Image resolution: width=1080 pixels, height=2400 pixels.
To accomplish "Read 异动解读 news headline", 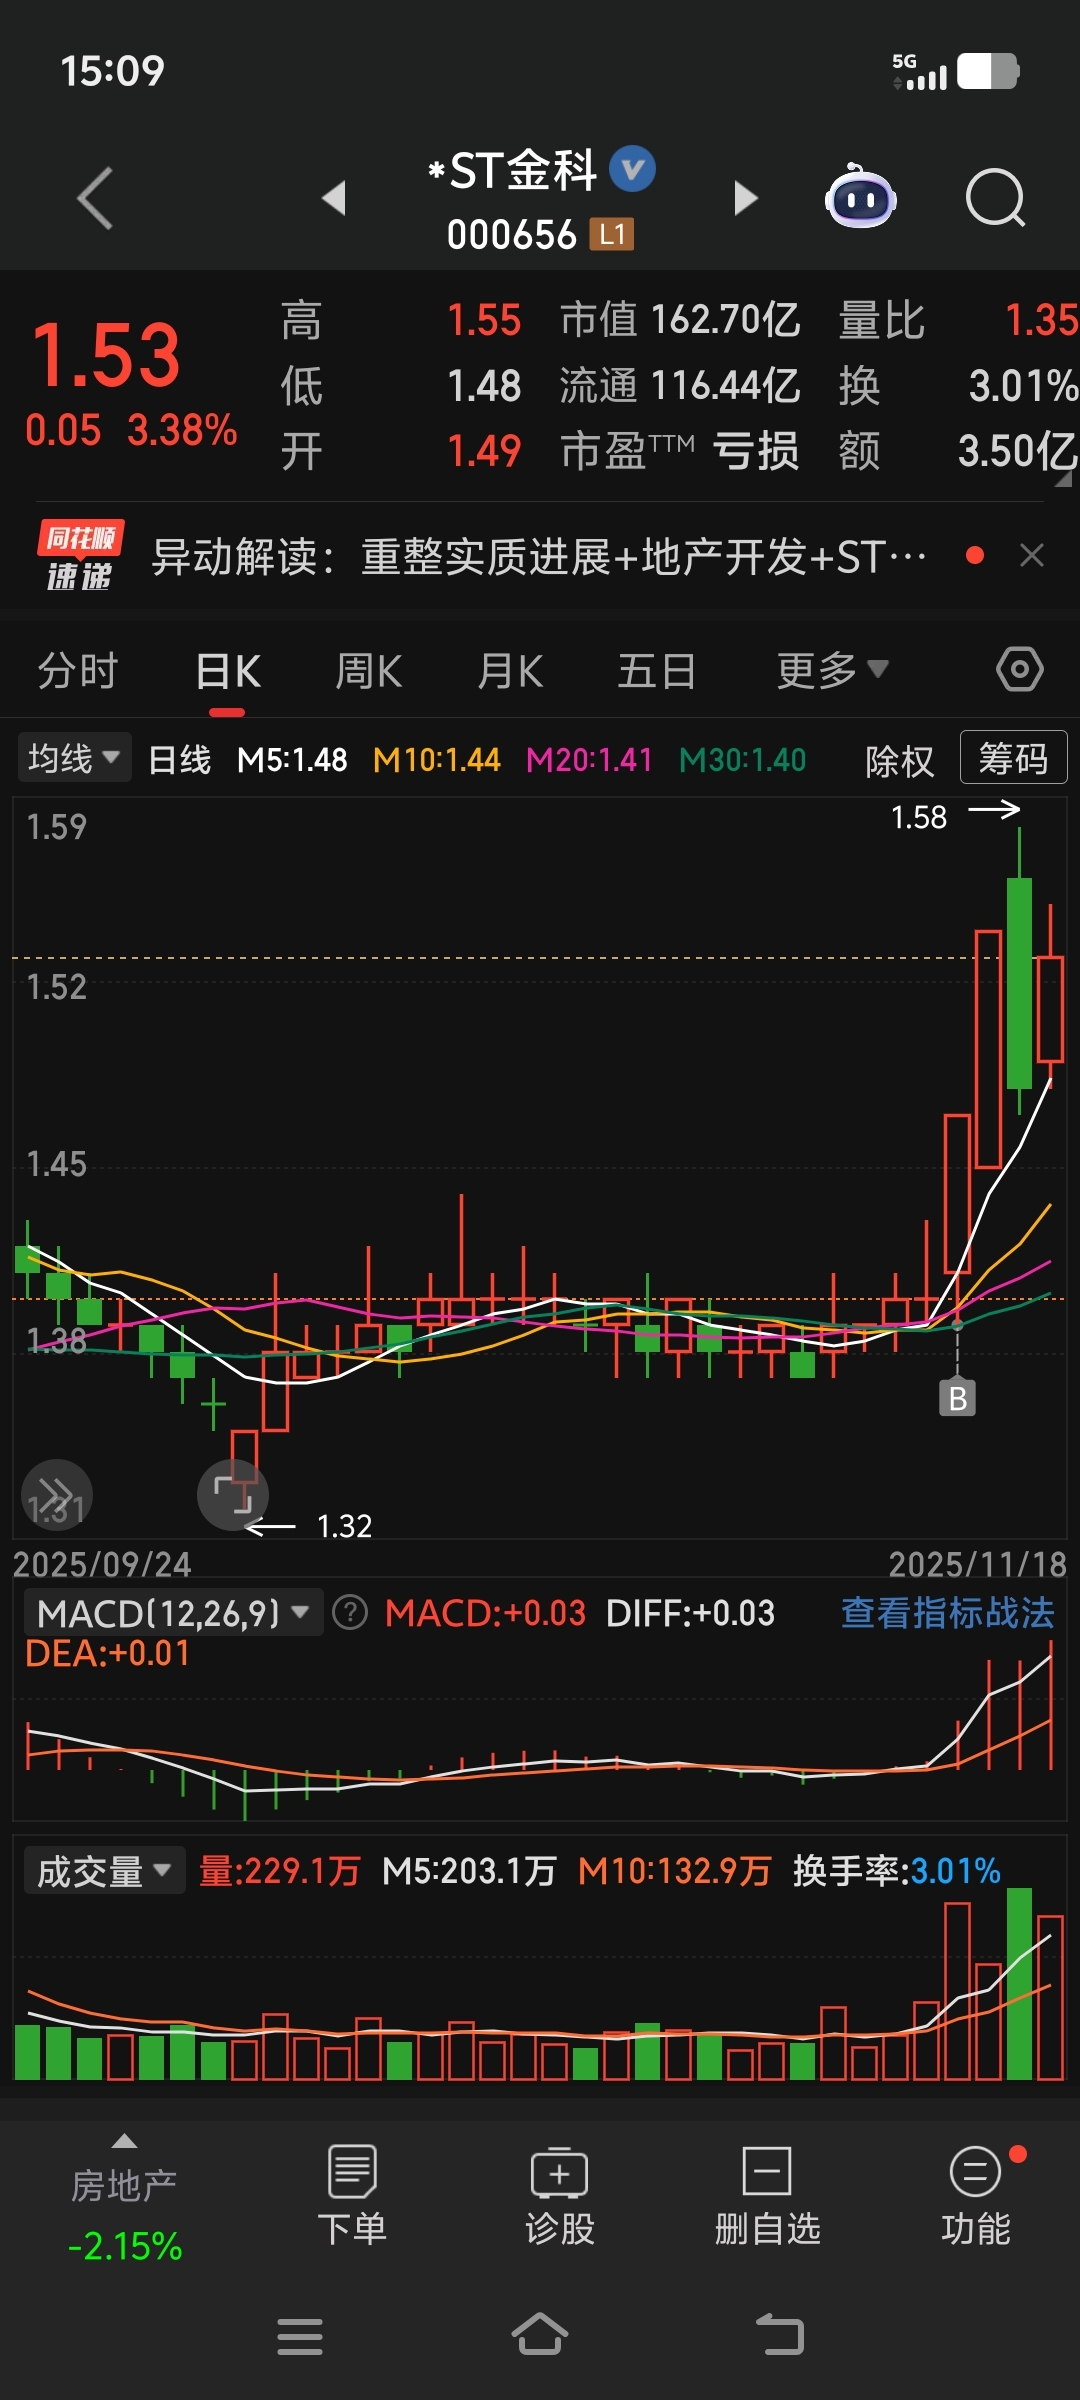I will [x=538, y=556].
